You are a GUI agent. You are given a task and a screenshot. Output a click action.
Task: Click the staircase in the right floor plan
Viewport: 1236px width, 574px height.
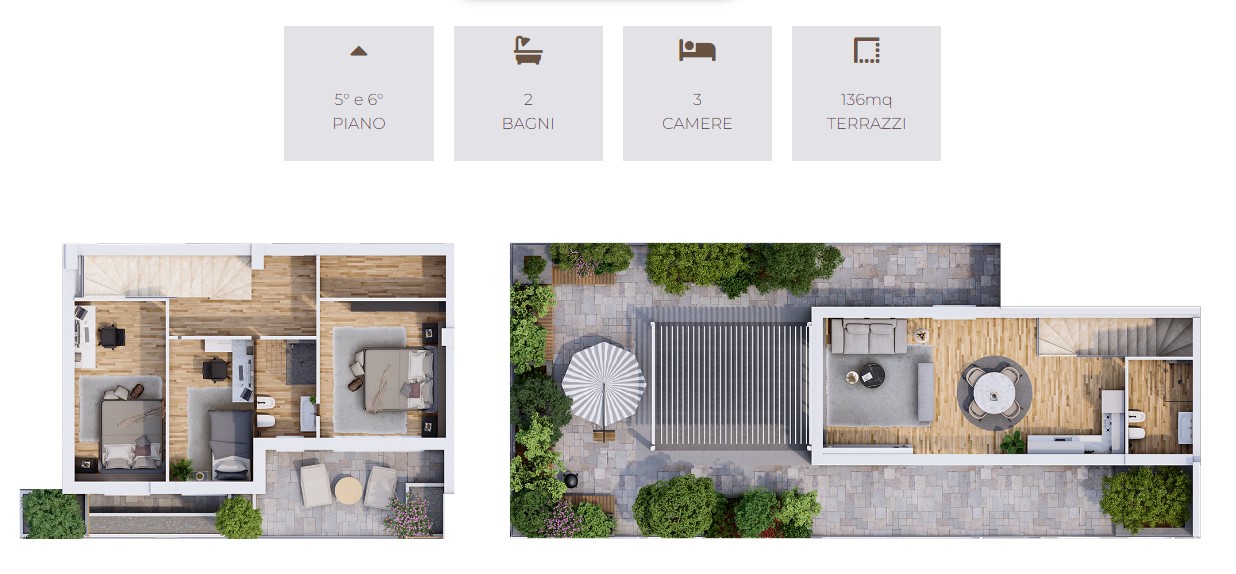click(x=1114, y=337)
